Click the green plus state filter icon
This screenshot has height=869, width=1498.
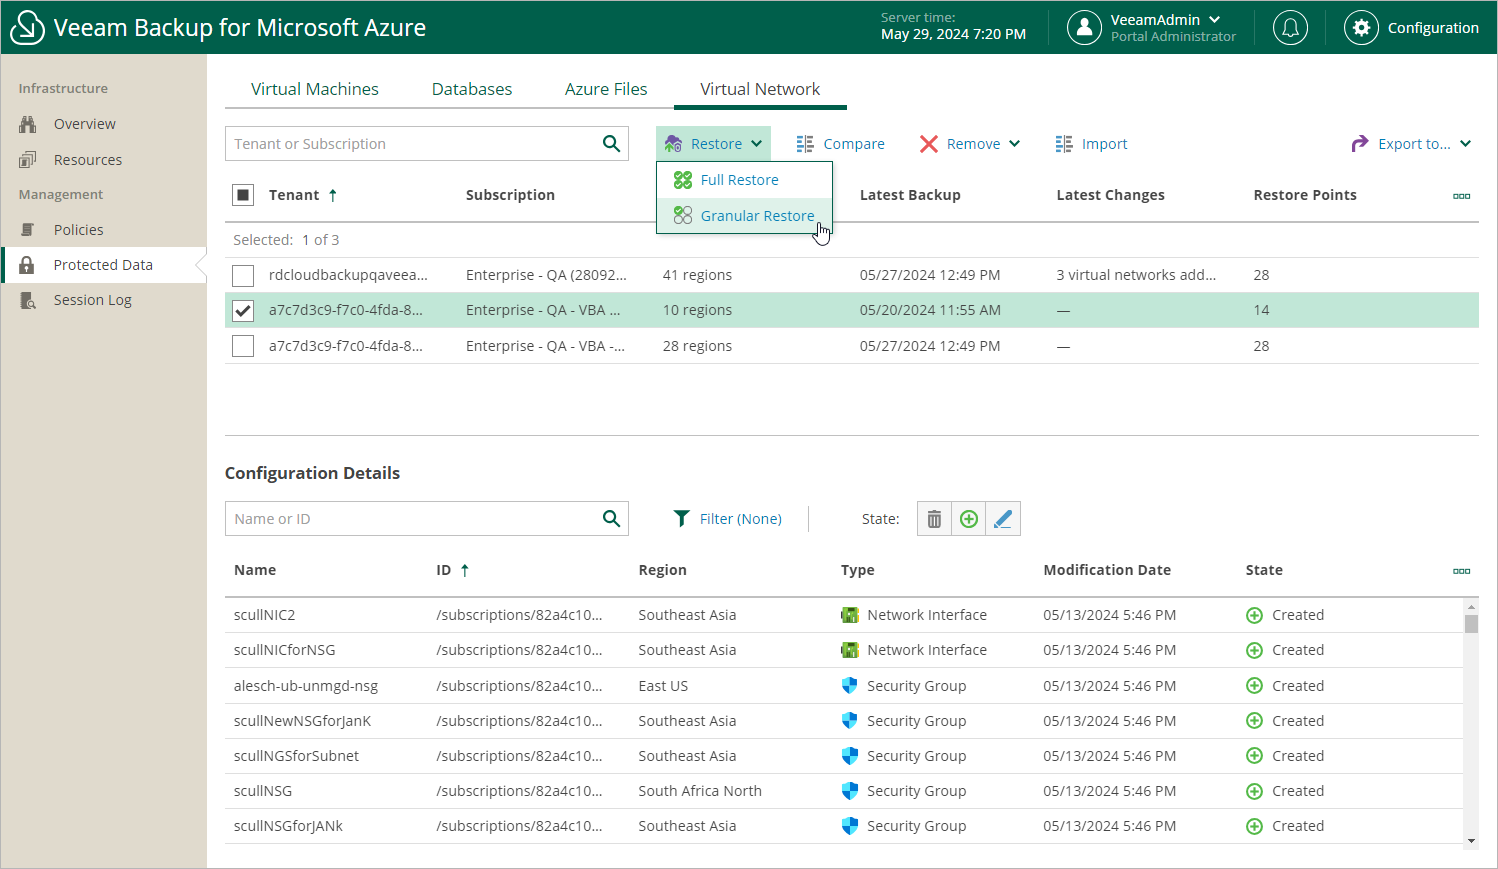(968, 519)
